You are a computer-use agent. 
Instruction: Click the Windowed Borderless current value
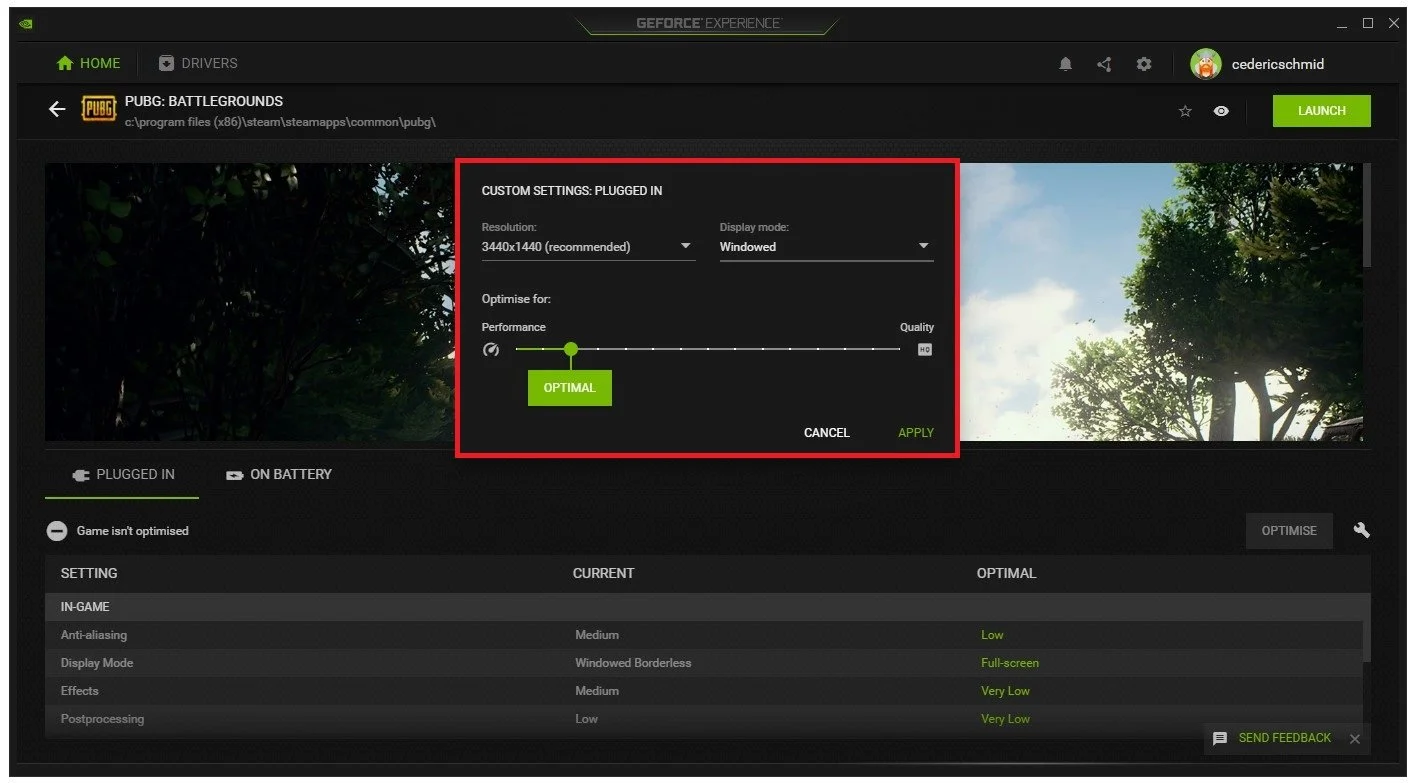633,663
